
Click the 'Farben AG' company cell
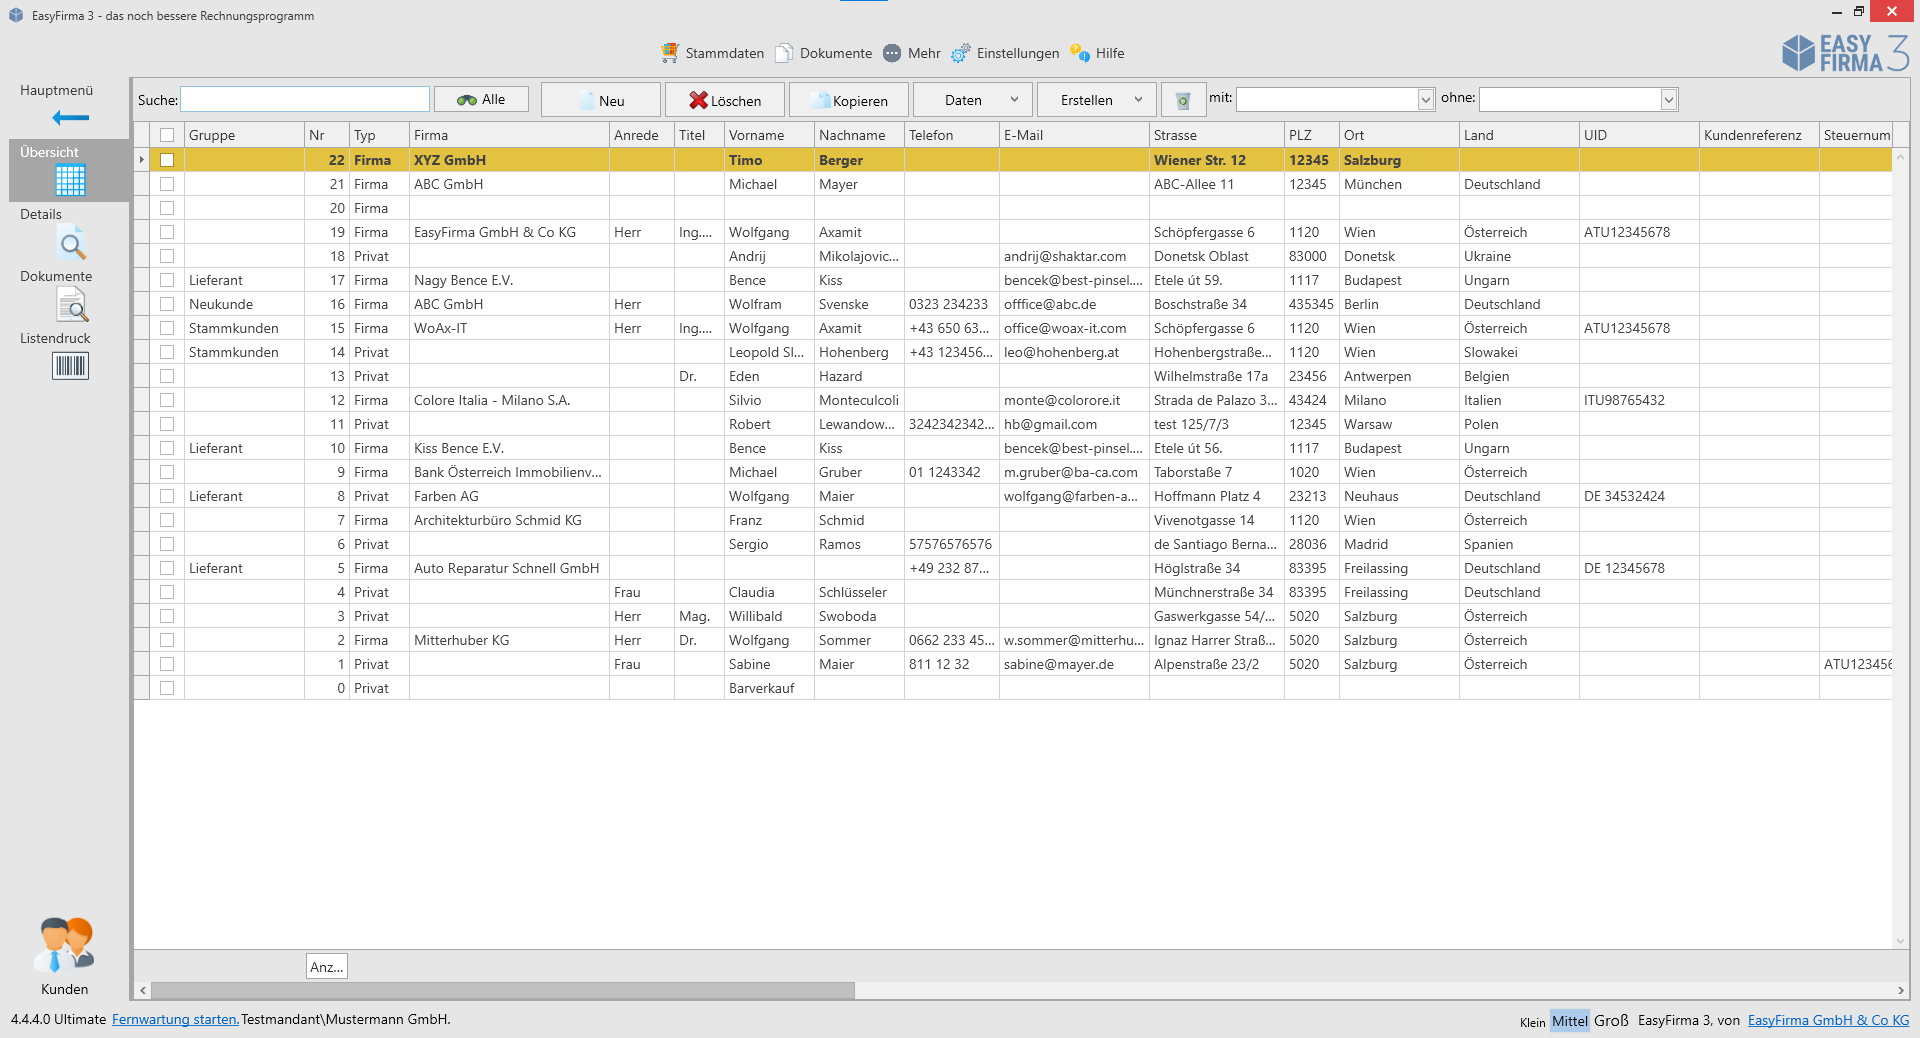pyautogui.click(x=509, y=496)
